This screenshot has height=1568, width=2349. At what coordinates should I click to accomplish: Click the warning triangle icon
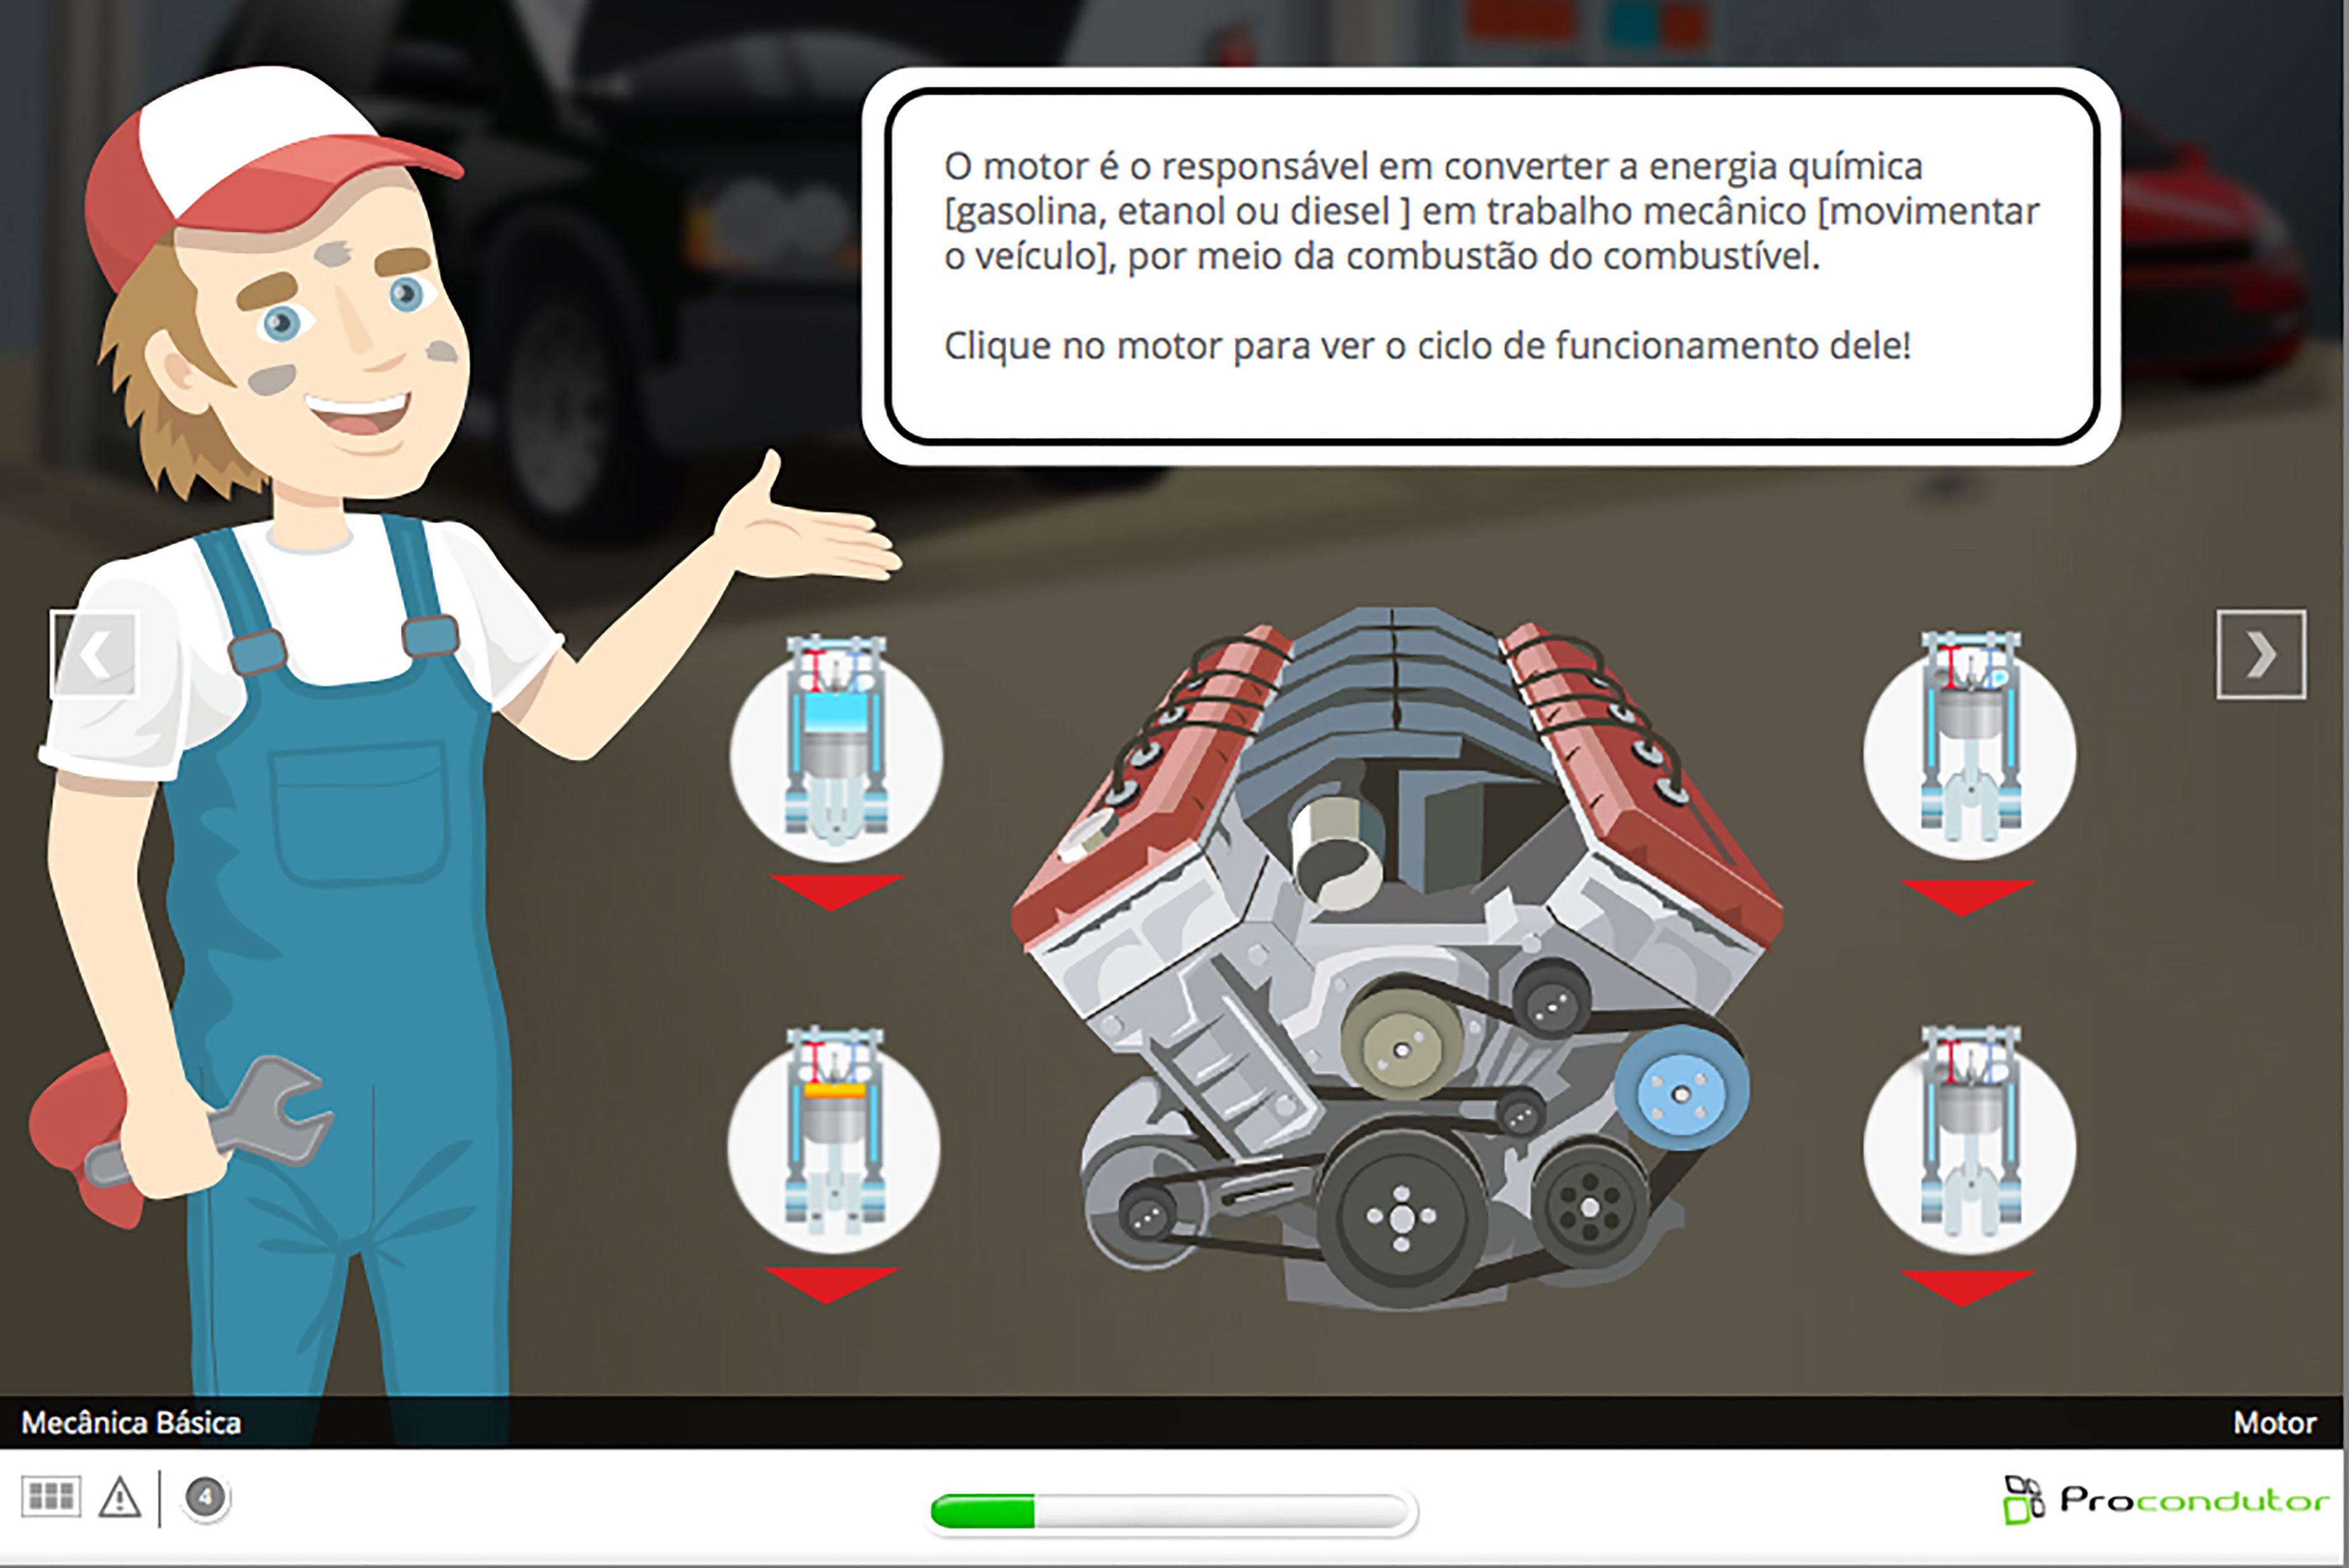pos(119,1498)
